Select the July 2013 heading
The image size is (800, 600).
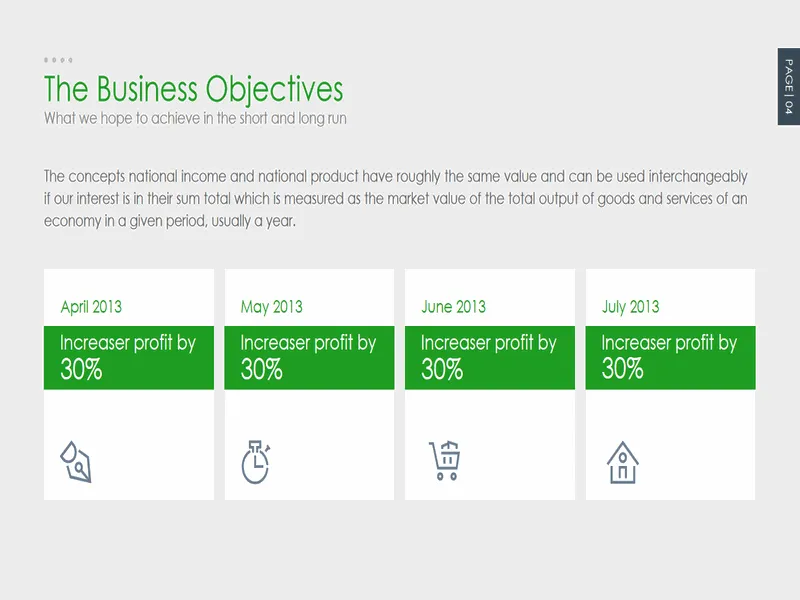[x=631, y=307]
